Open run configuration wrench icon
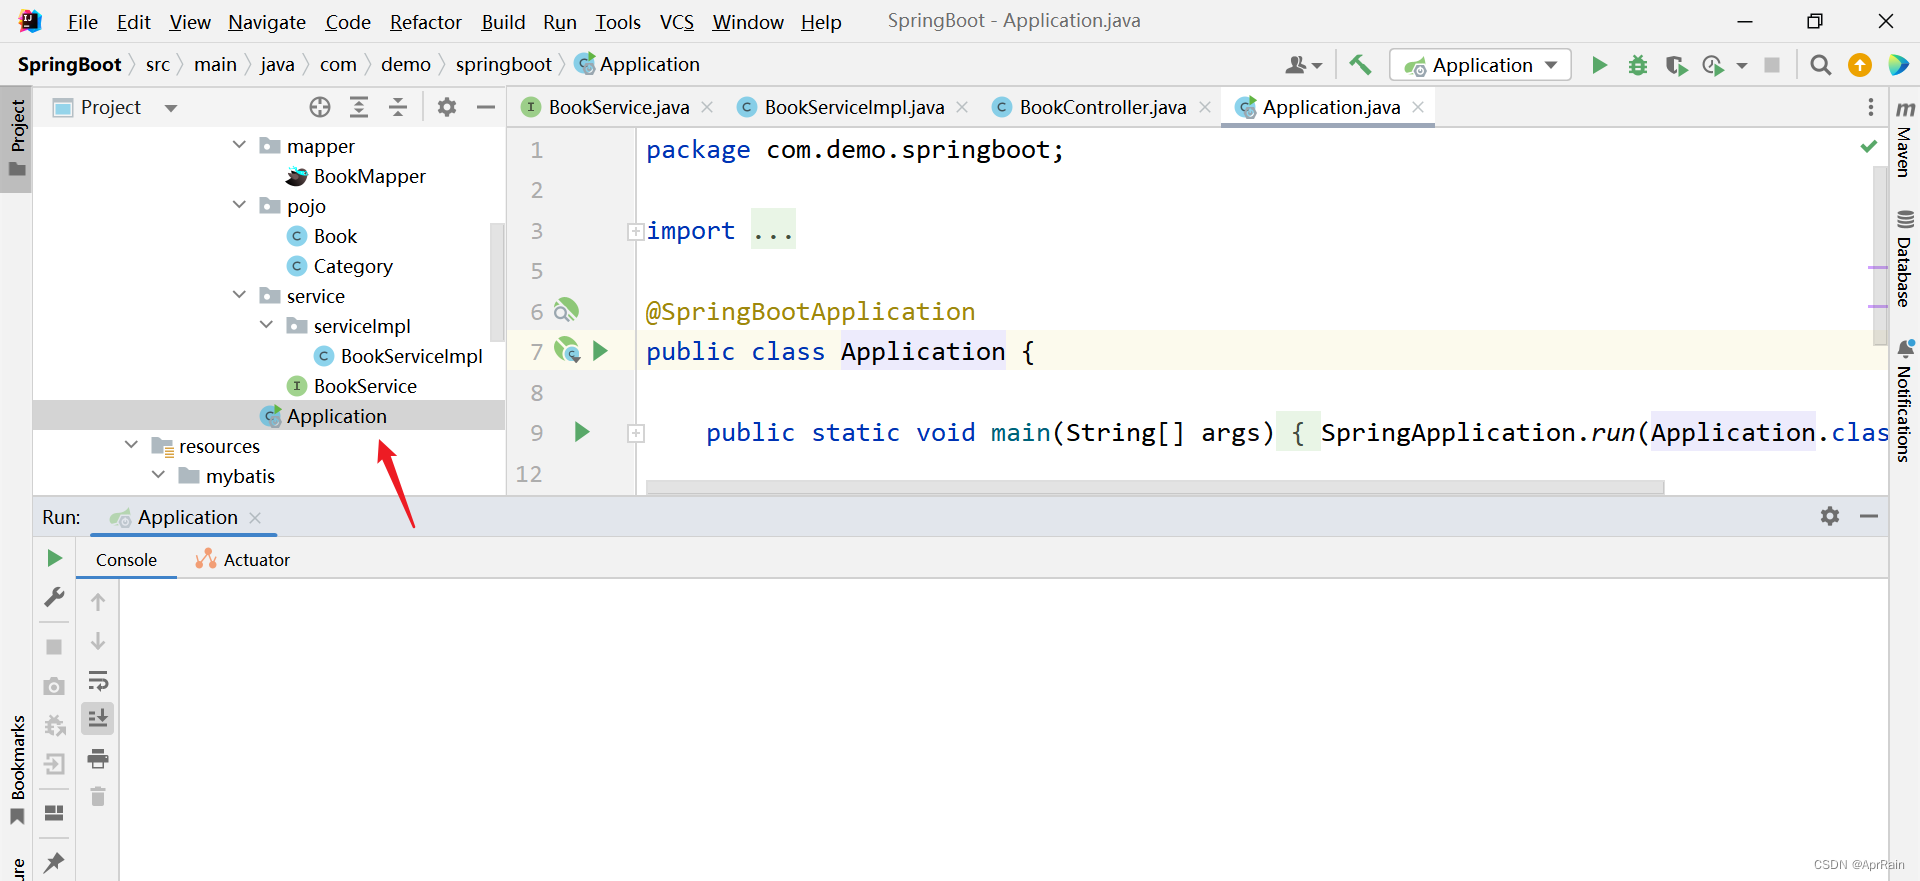This screenshot has height=881, width=1920. (x=55, y=597)
